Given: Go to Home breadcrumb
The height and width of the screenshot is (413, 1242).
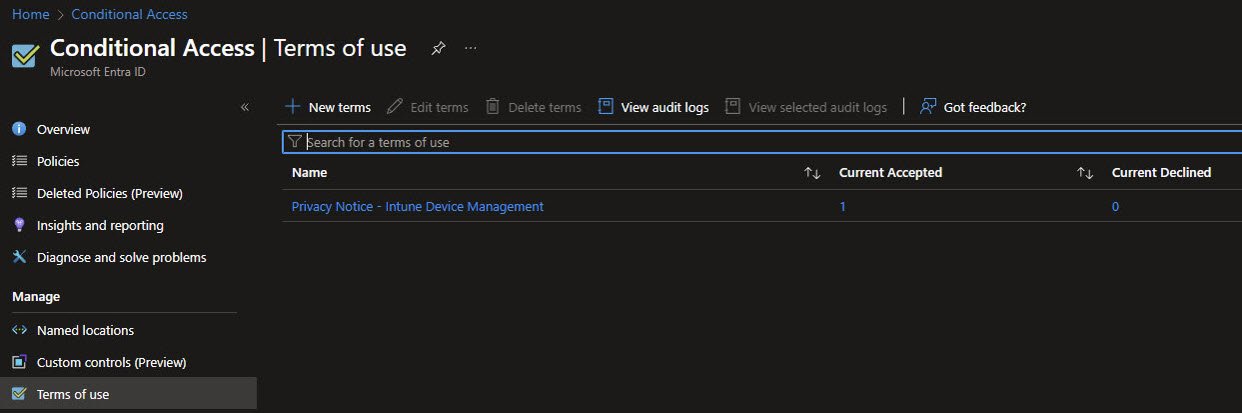Looking at the screenshot, I should pos(30,14).
